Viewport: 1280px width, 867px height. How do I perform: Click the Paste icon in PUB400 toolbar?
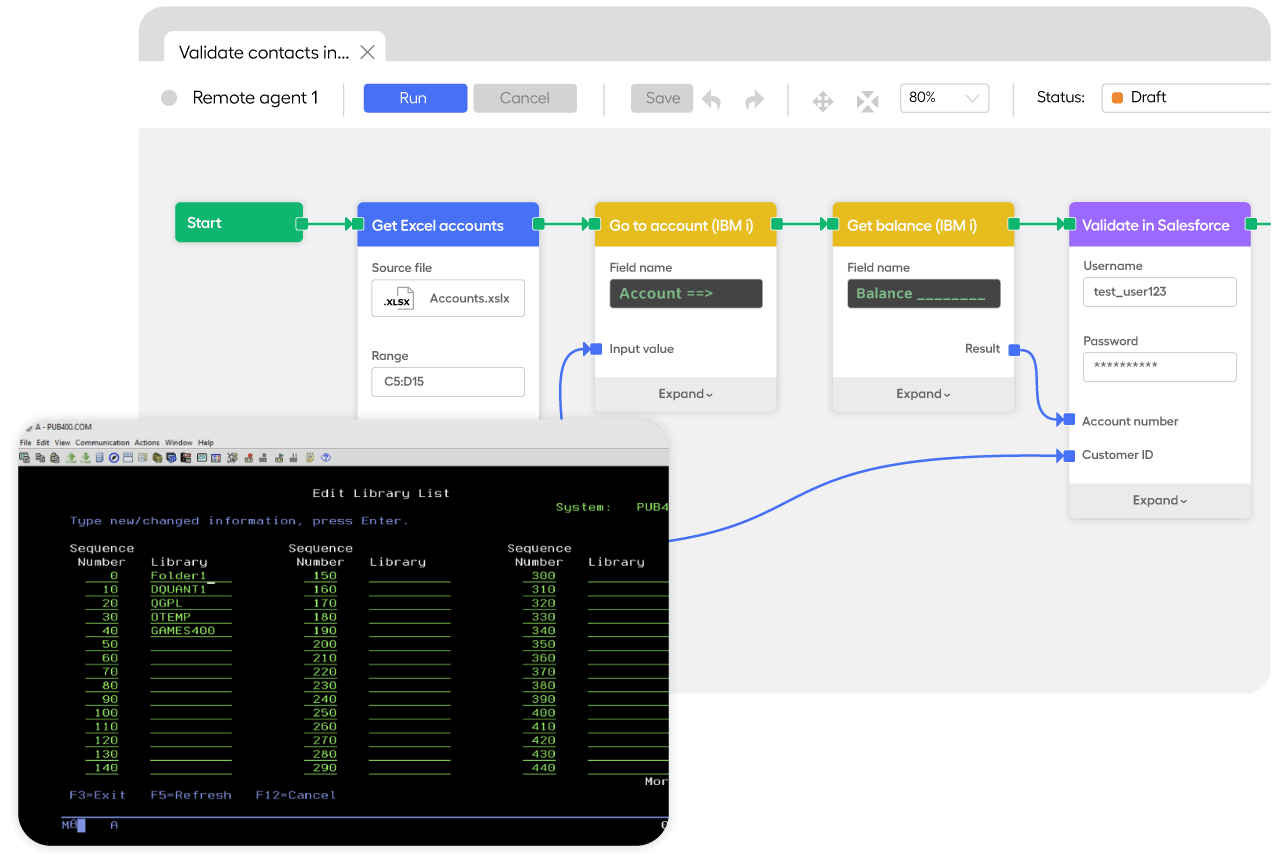[54, 458]
